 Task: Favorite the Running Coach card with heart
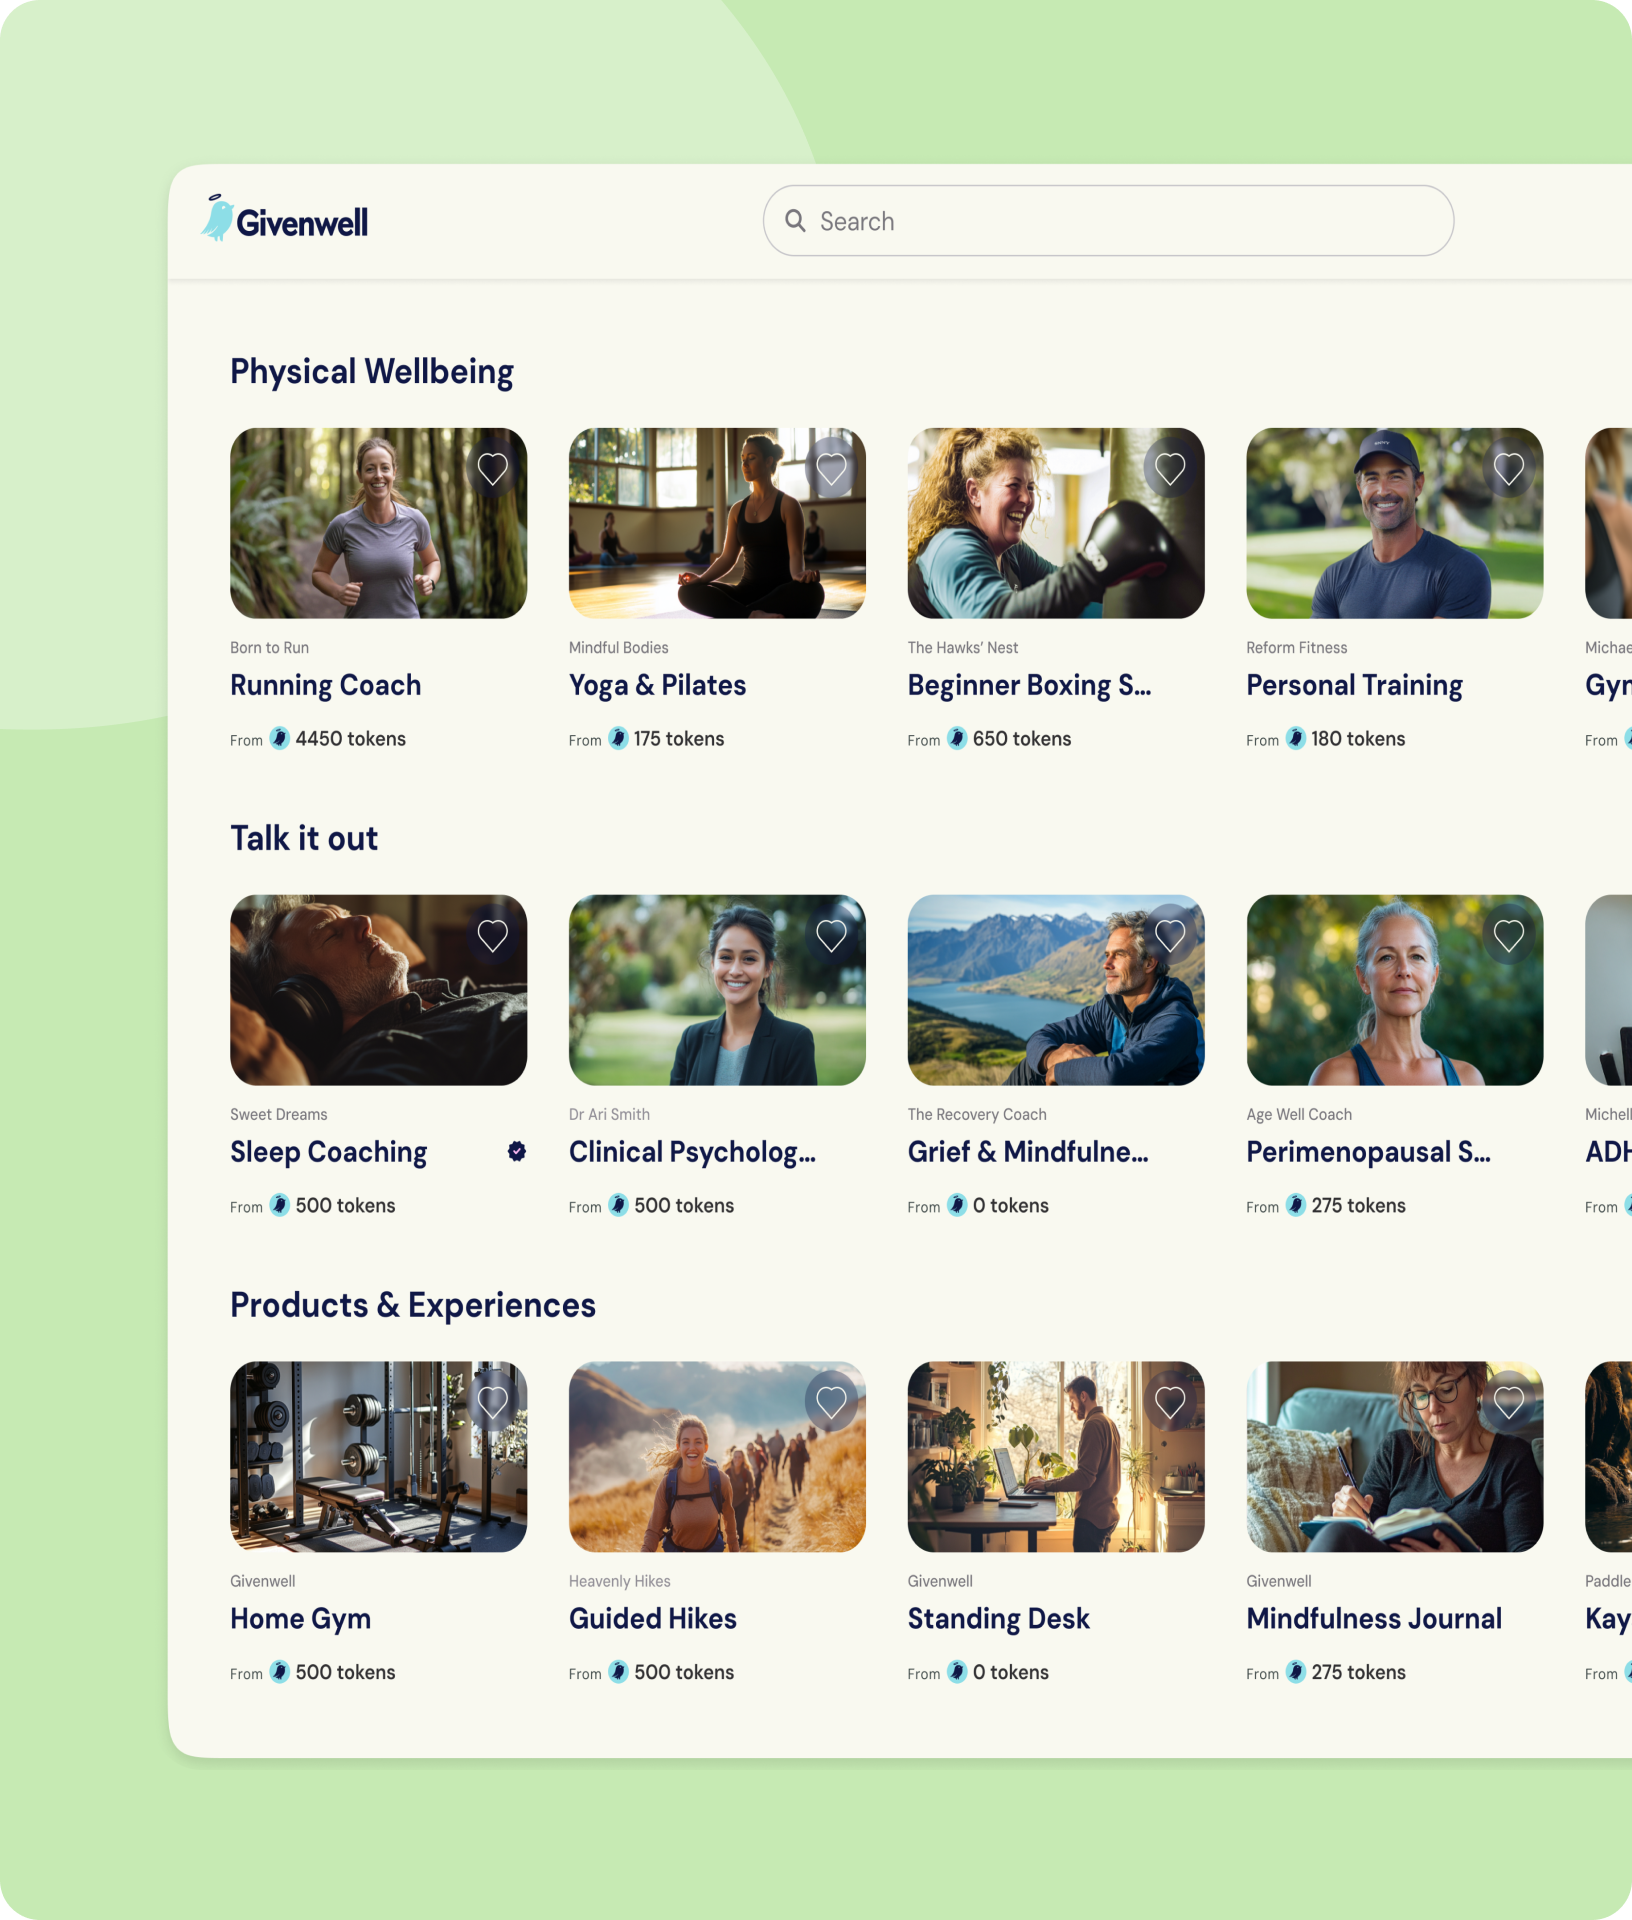pyautogui.click(x=492, y=468)
